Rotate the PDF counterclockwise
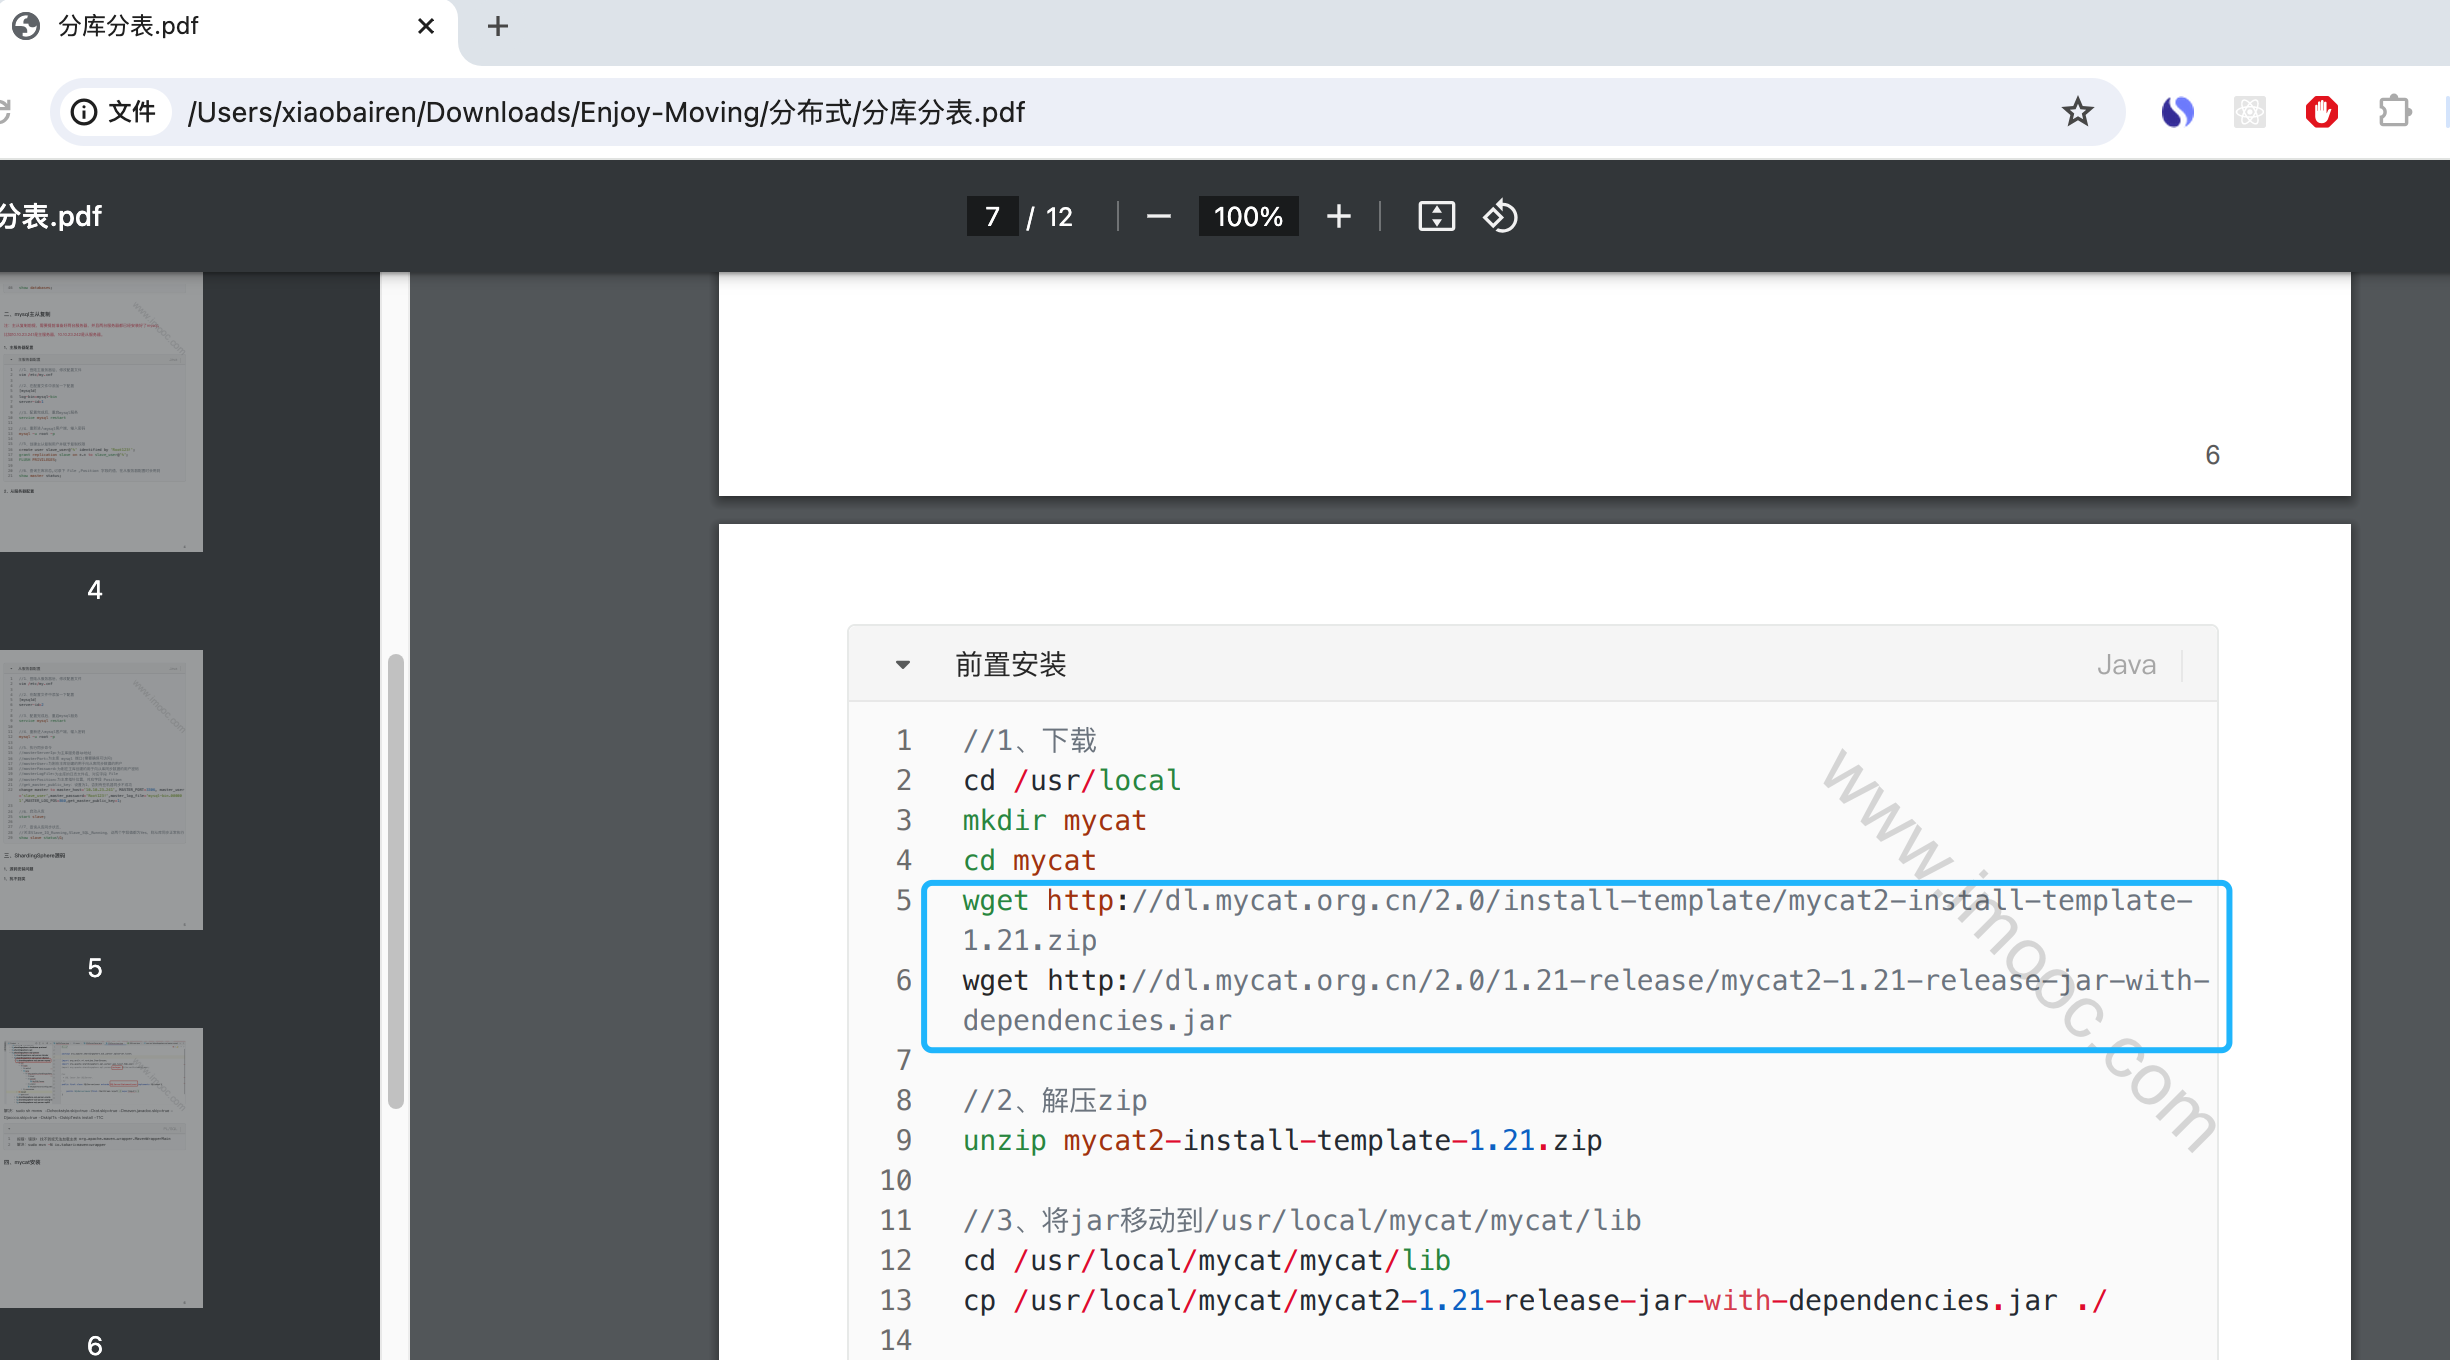2450x1360 pixels. pyautogui.click(x=1500, y=216)
